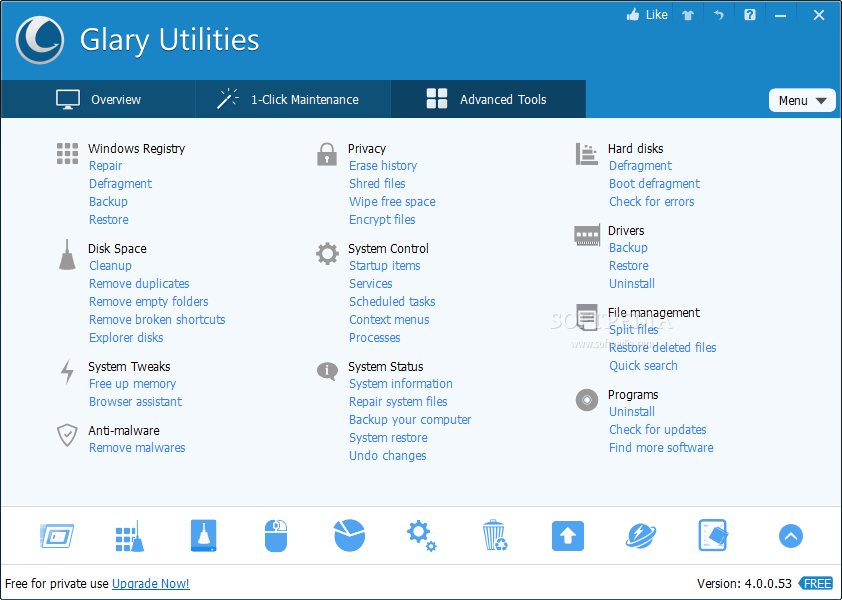Select the Restore link under Drivers

(x=628, y=265)
